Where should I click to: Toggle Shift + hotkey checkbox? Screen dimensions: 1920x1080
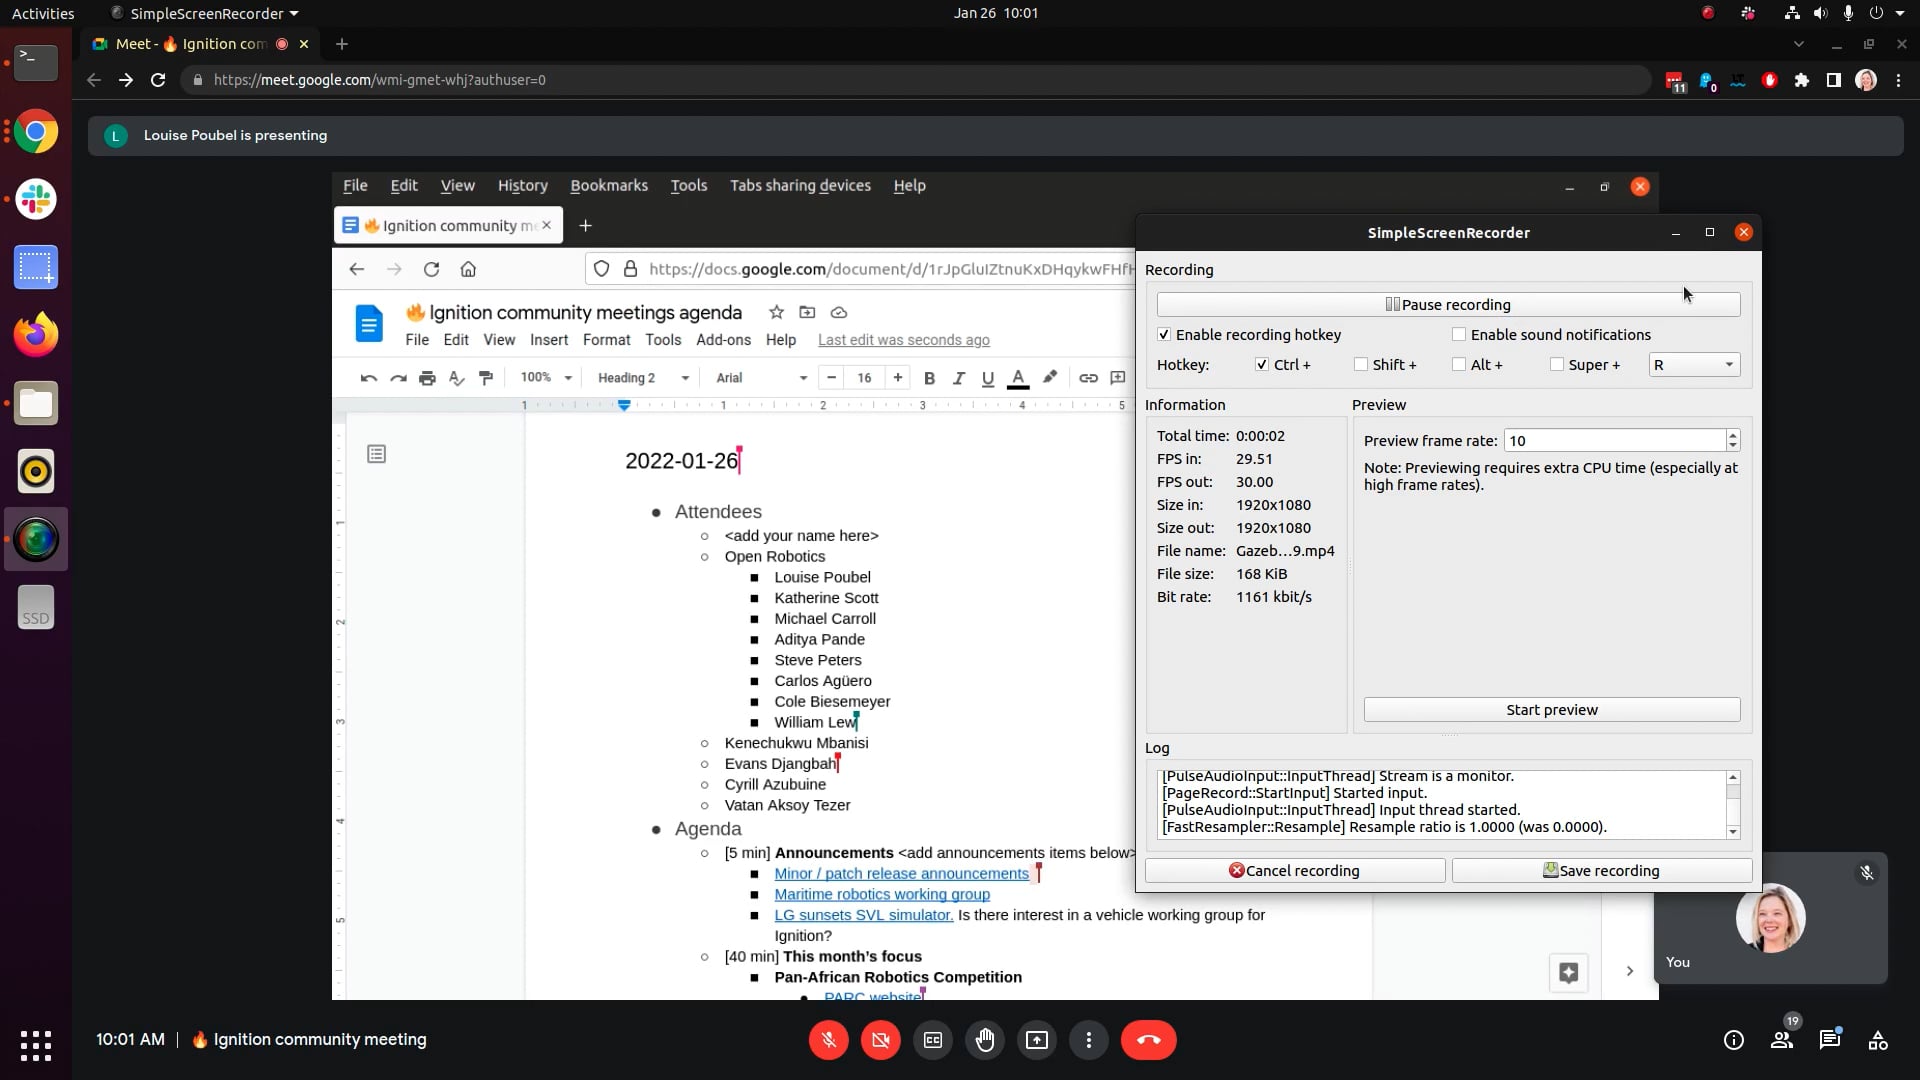1361,365
